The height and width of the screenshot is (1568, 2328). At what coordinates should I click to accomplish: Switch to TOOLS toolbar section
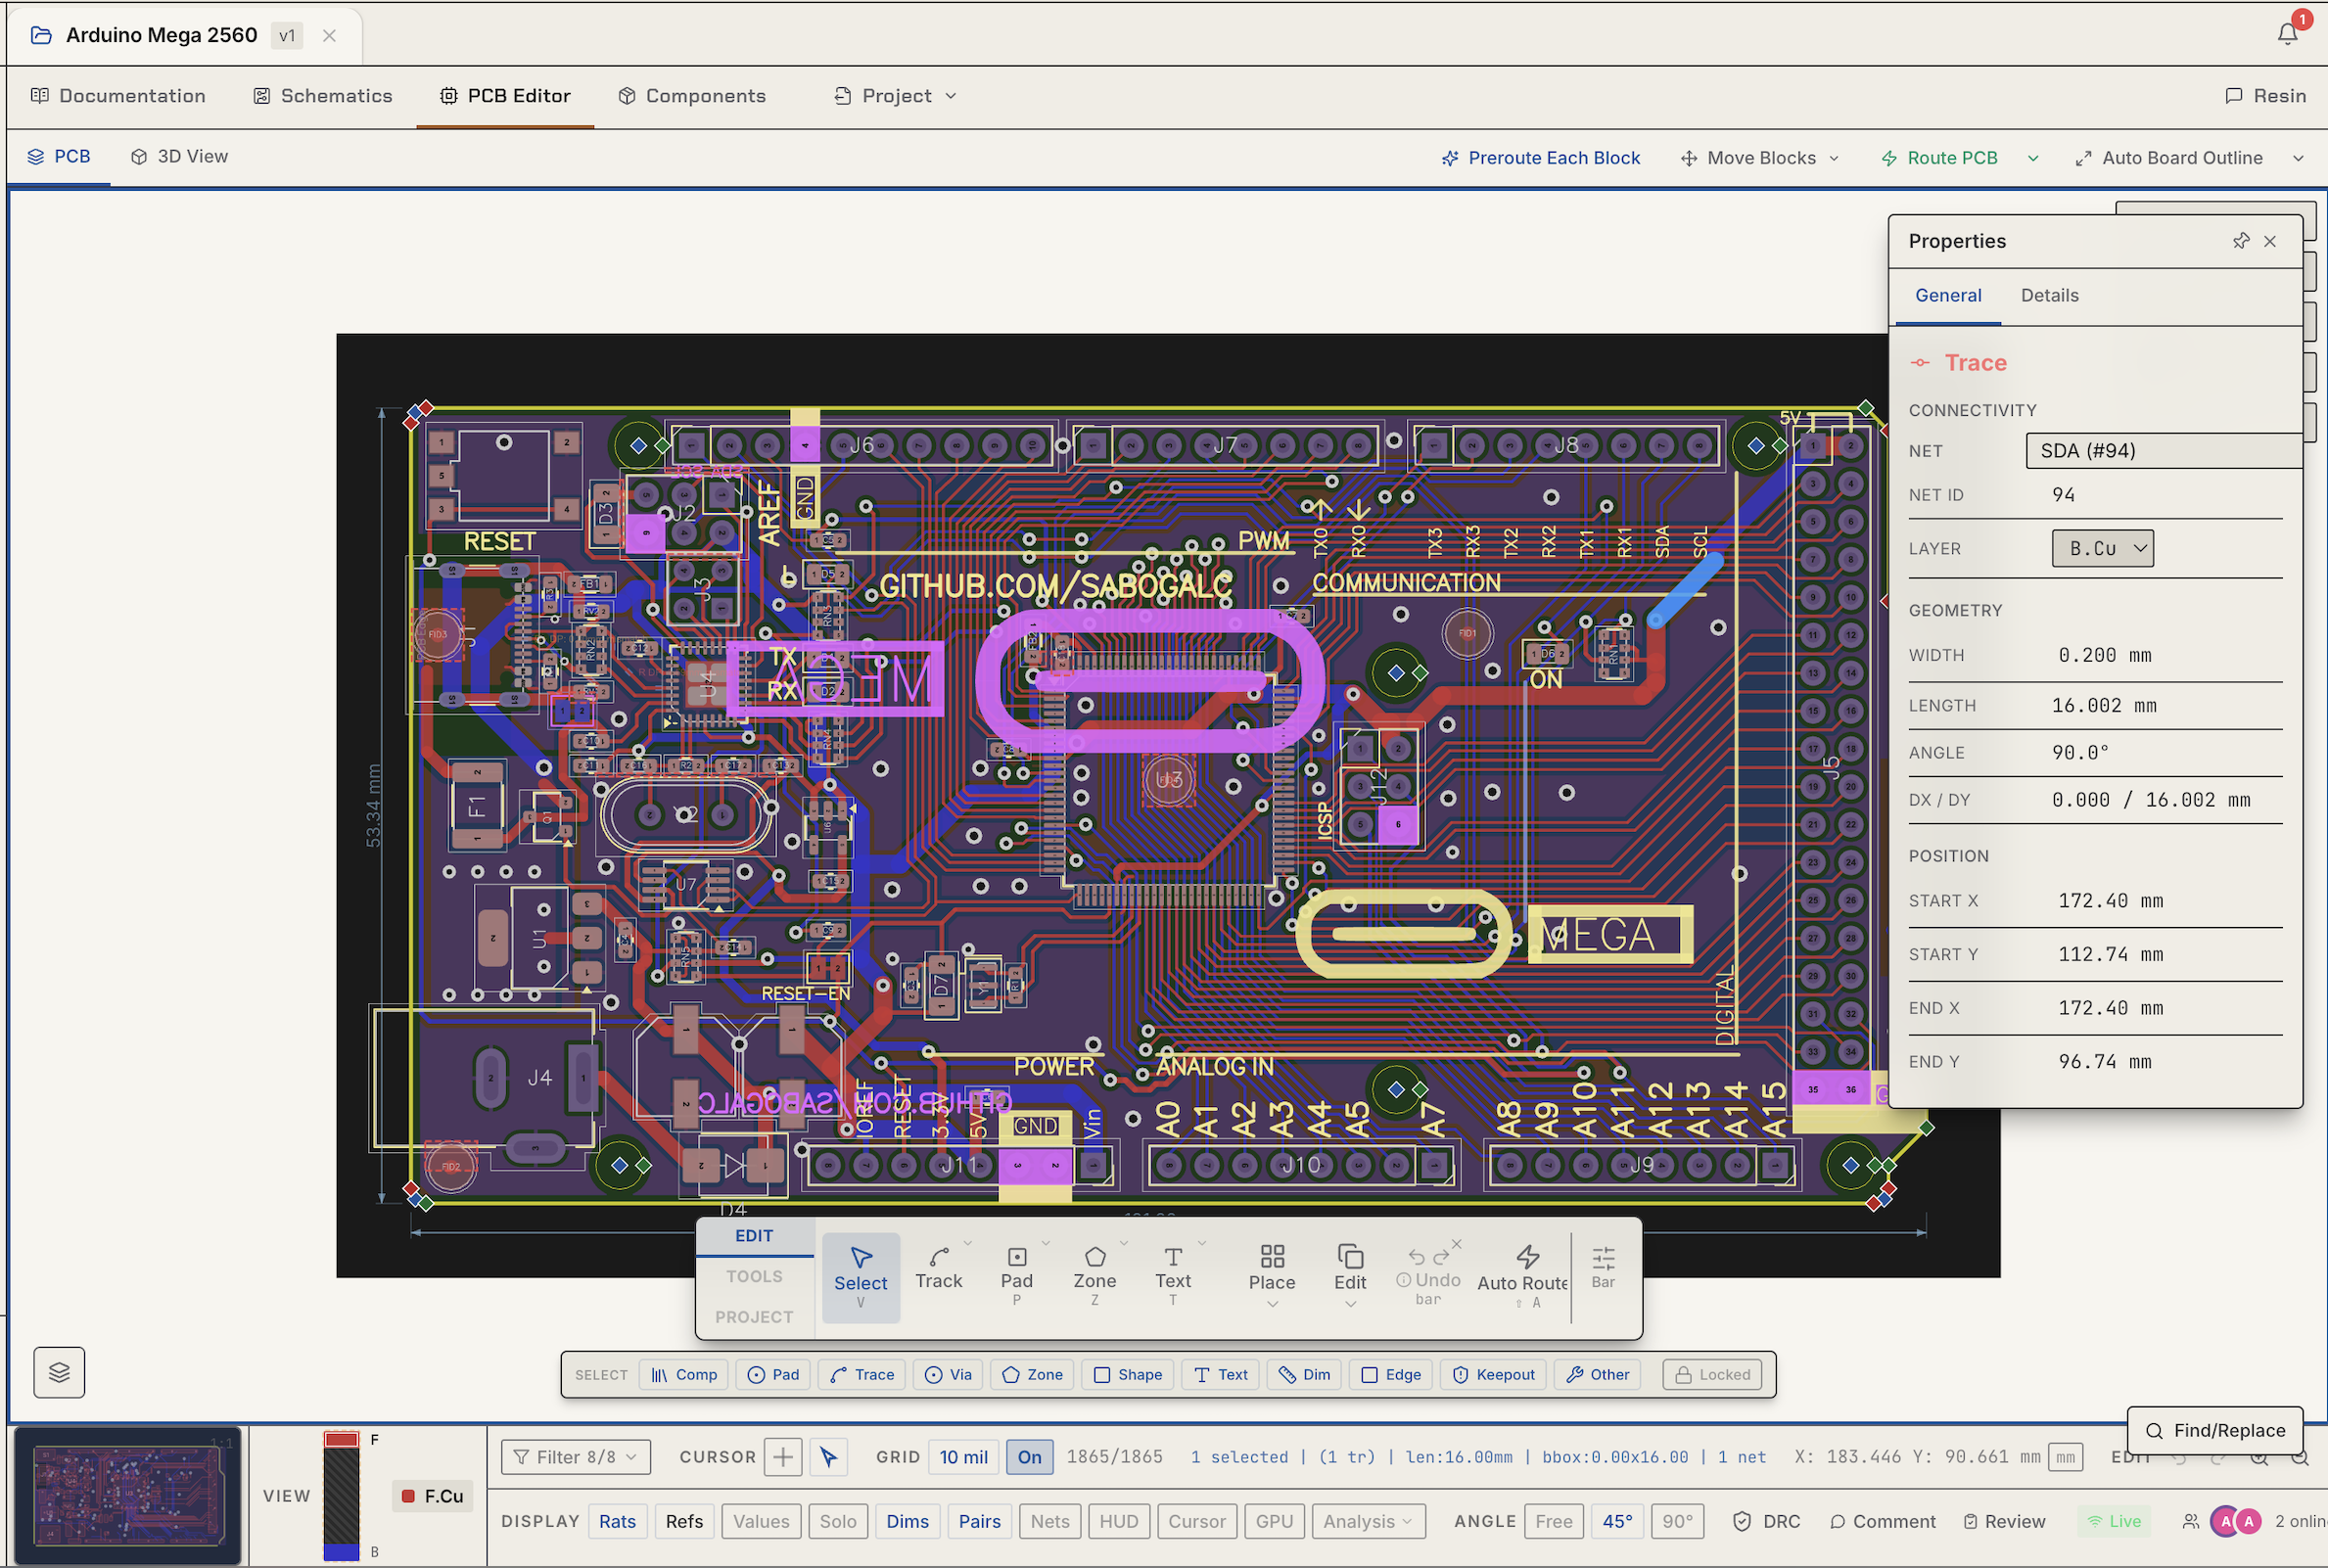754,1276
